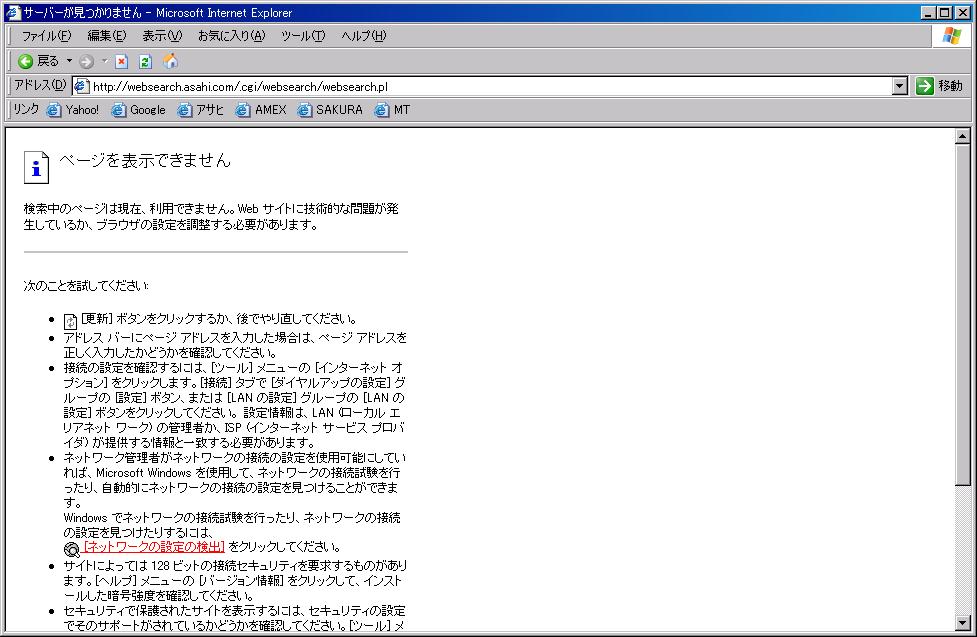Click the green Back (戻る) button

tap(38, 61)
